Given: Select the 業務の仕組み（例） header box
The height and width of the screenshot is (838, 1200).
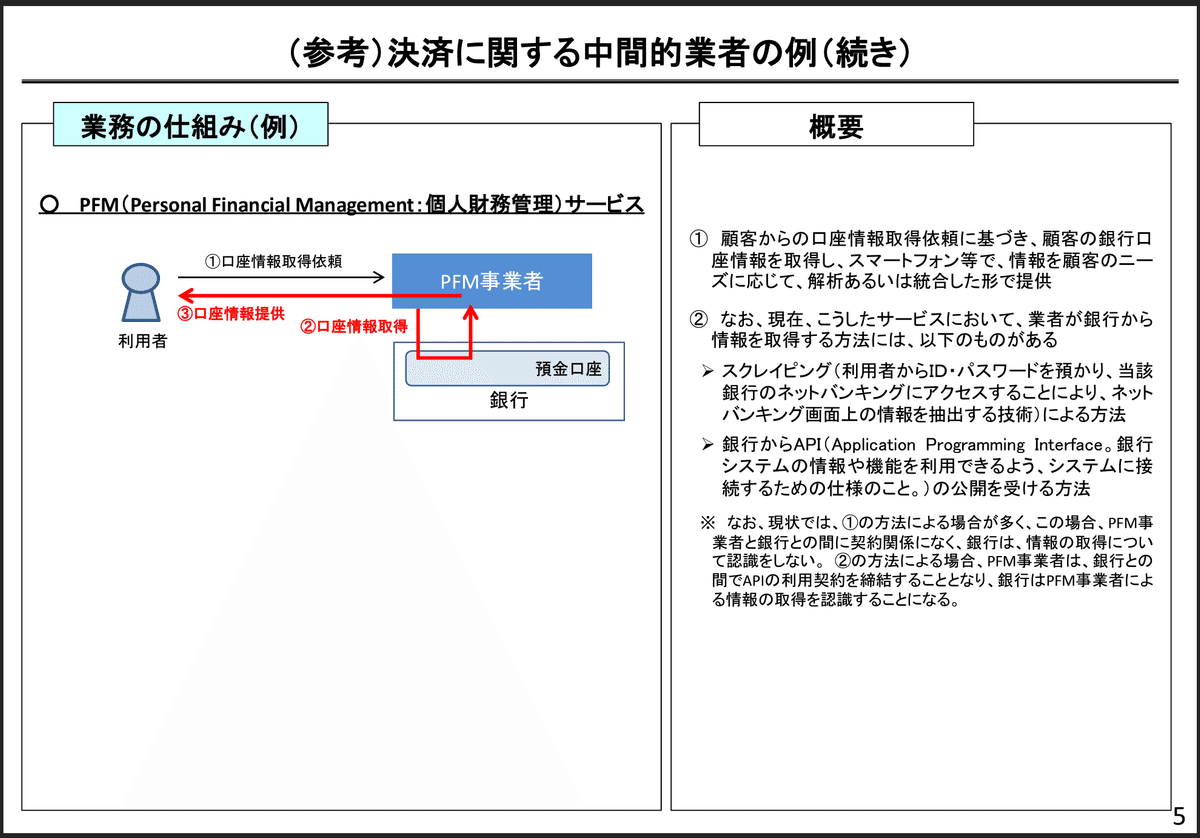Looking at the screenshot, I should [190, 125].
